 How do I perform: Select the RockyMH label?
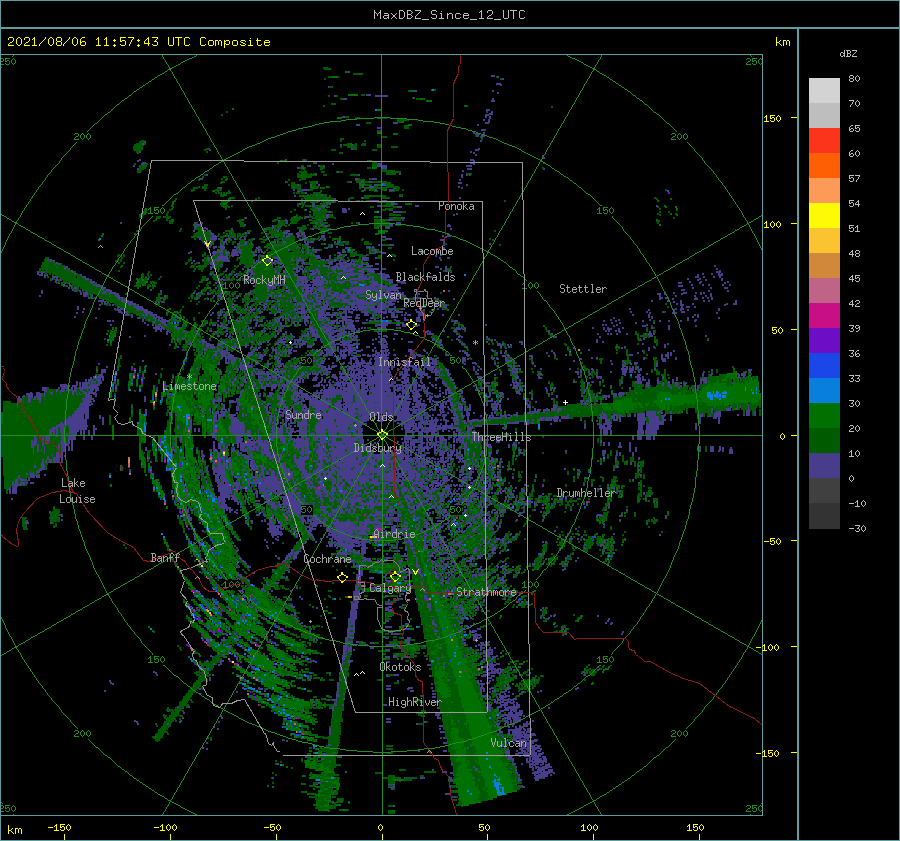(x=264, y=280)
